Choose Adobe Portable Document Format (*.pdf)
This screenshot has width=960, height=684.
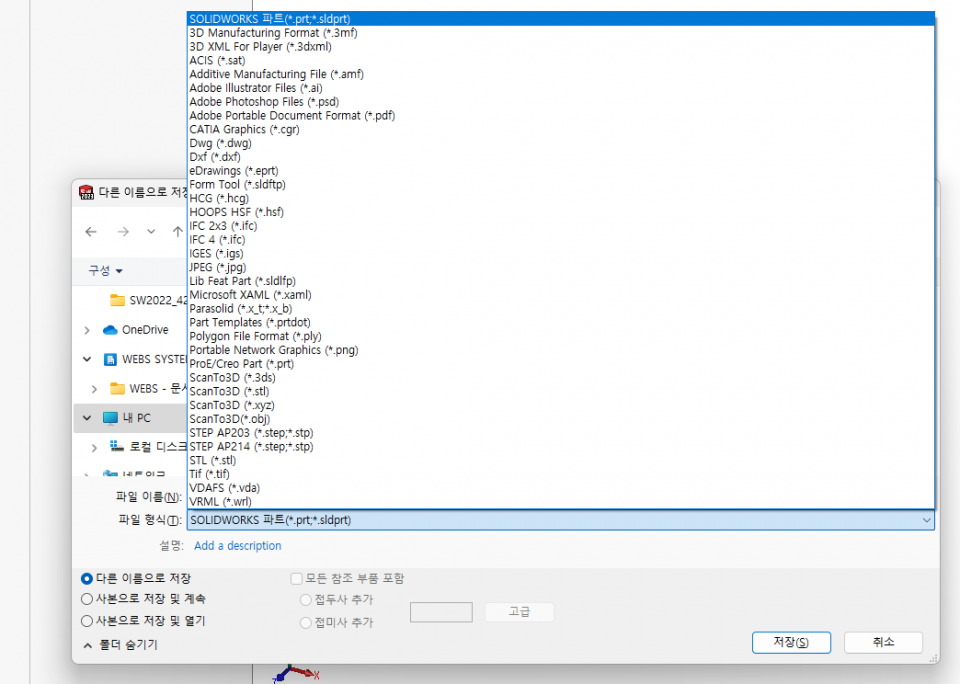pyautogui.click(x=561, y=116)
